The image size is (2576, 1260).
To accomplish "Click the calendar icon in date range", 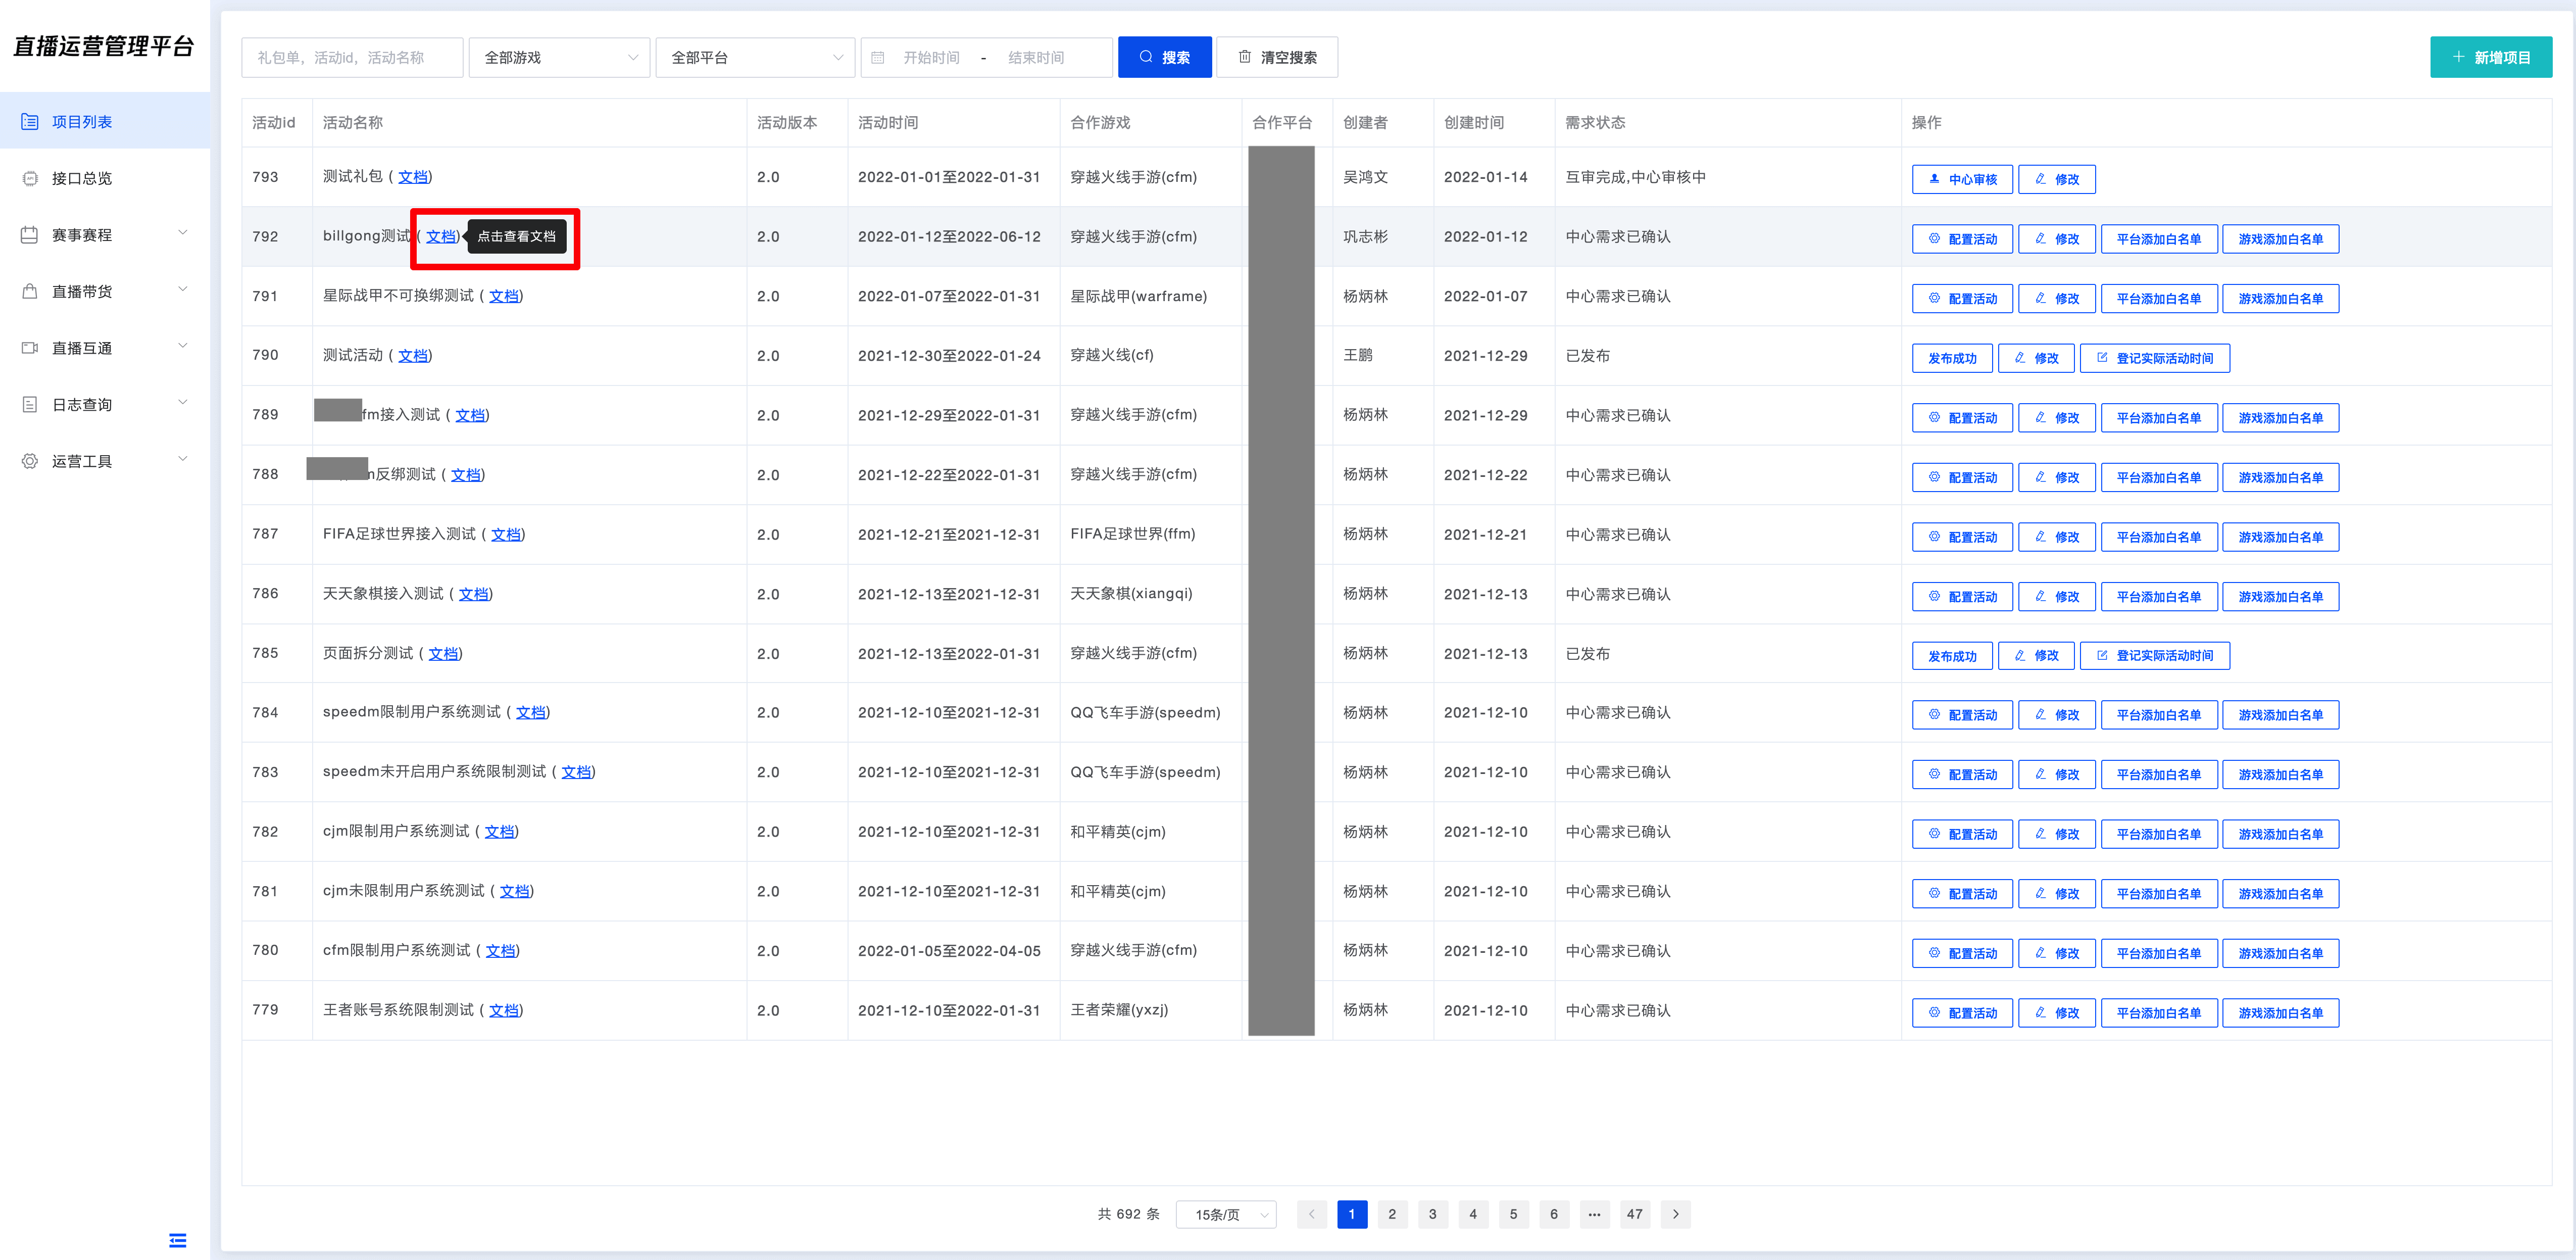I will coord(878,57).
